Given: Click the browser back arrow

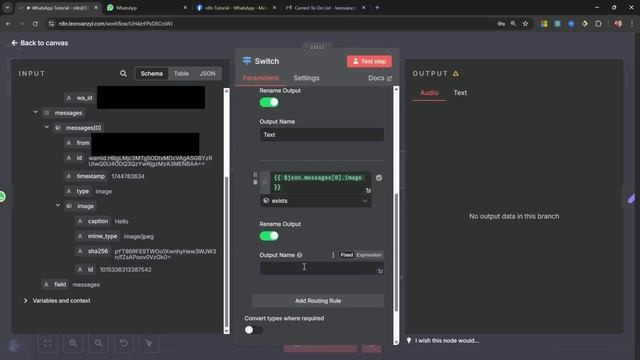Looking at the screenshot, I should 8,24.
